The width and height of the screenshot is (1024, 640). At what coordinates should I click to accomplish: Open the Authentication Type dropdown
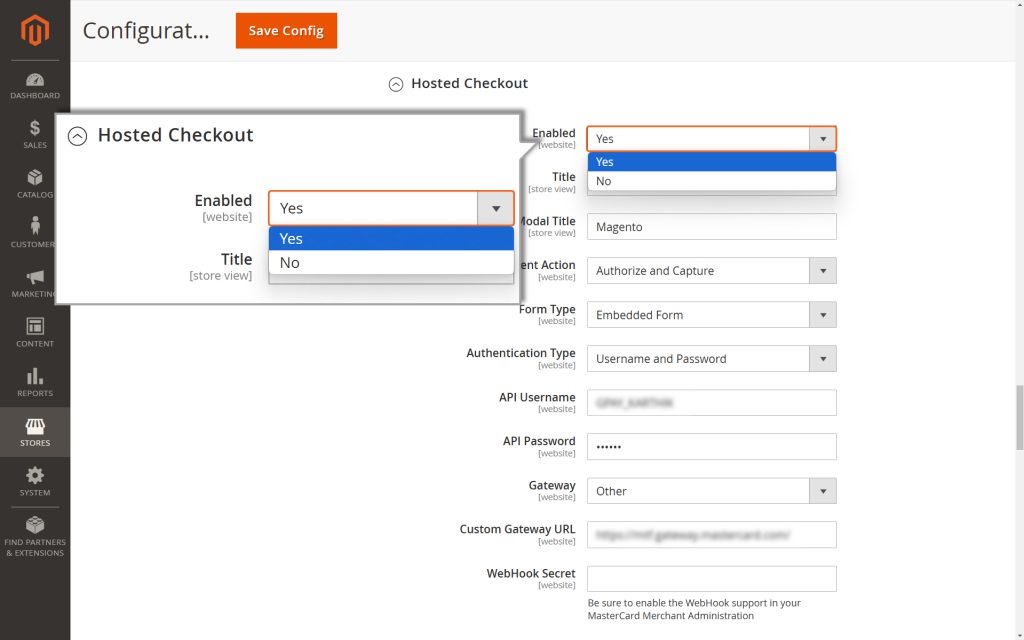711,359
